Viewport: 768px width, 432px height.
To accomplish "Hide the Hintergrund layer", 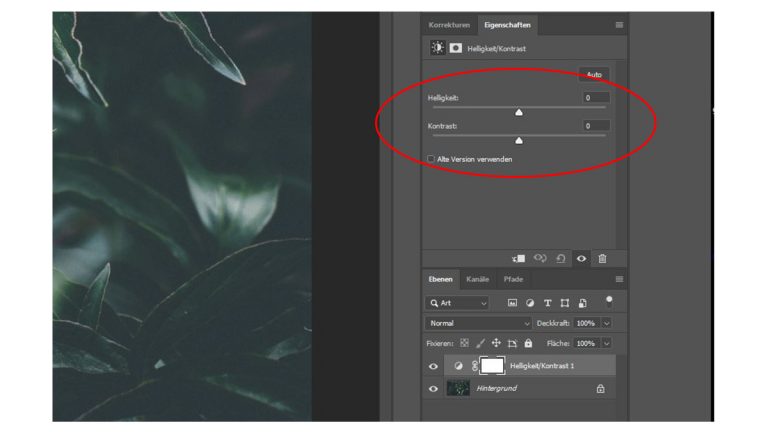I will [x=433, y=388].
